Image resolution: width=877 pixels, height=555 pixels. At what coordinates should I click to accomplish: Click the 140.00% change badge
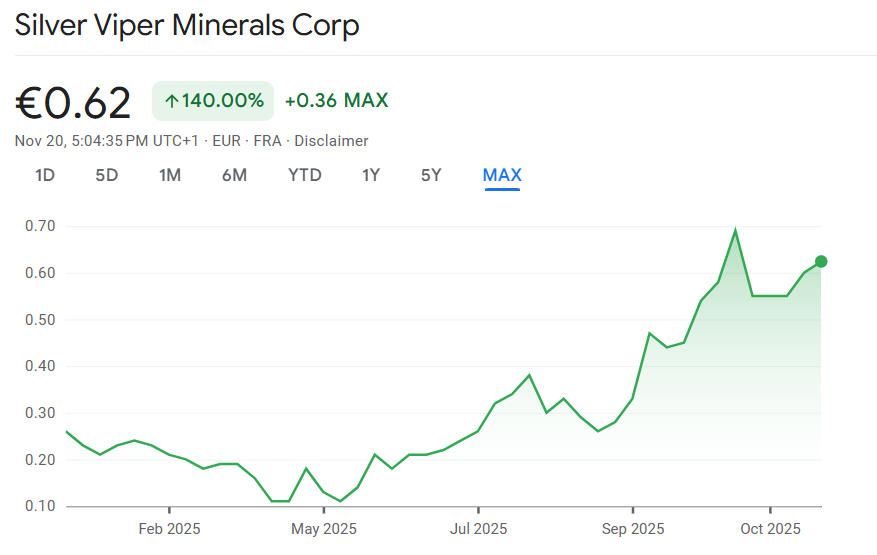[x=212, y=101]
